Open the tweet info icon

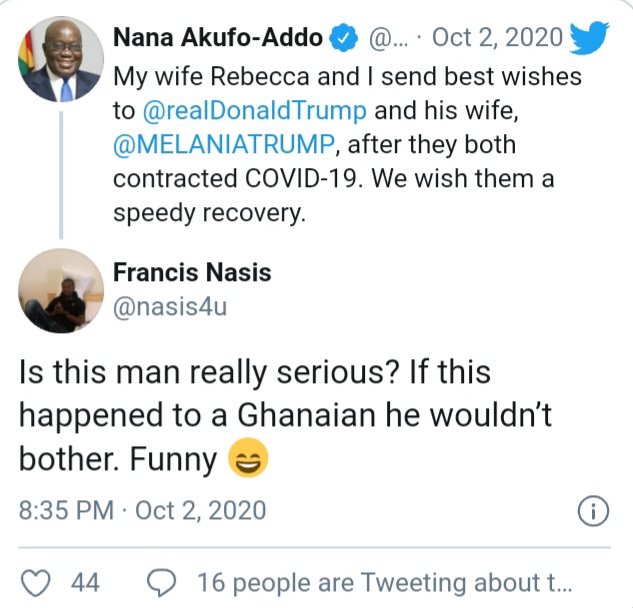[593, 512]
